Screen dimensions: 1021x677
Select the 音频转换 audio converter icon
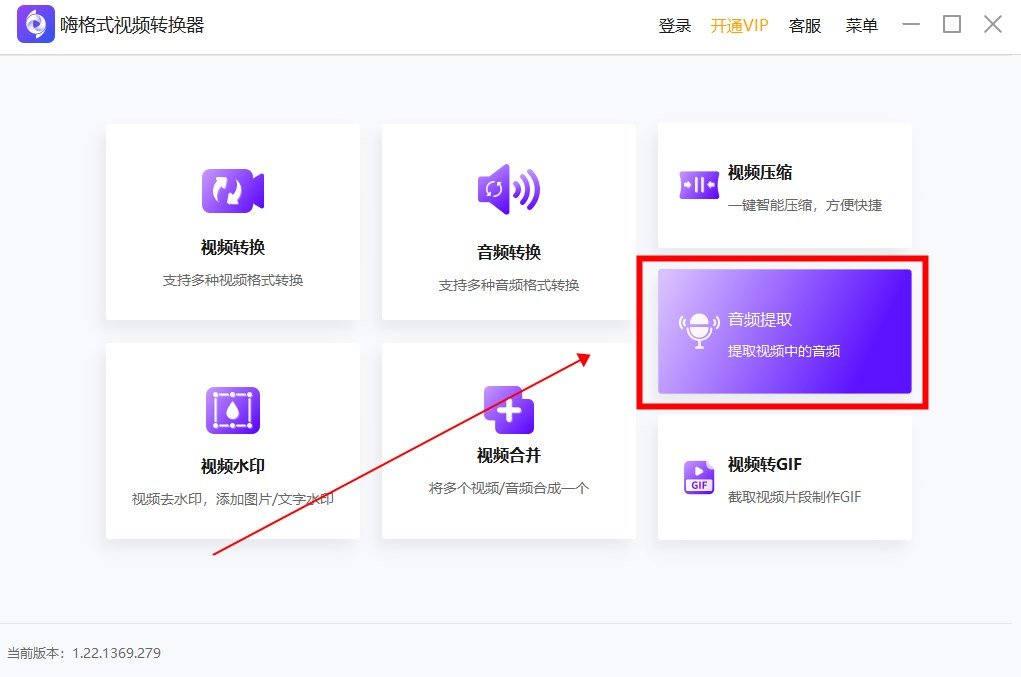(508, 190)
